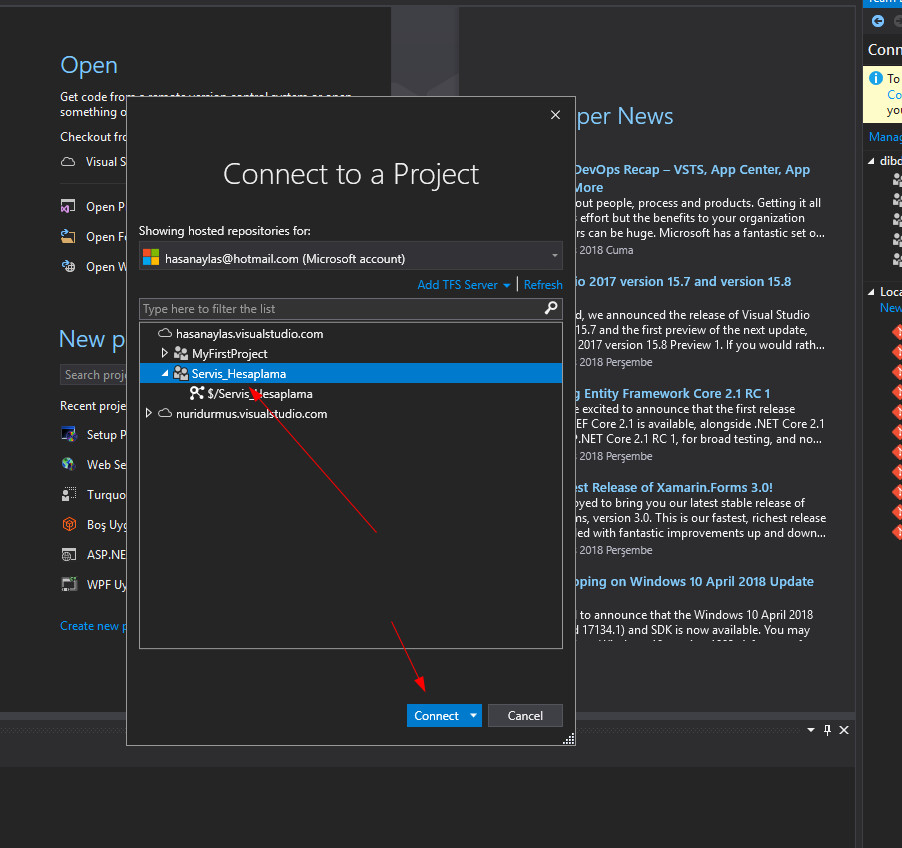Expand the MyFirstProject node
Screen dimensions: 902x848
pyautogui.click(x=165, y=353)
